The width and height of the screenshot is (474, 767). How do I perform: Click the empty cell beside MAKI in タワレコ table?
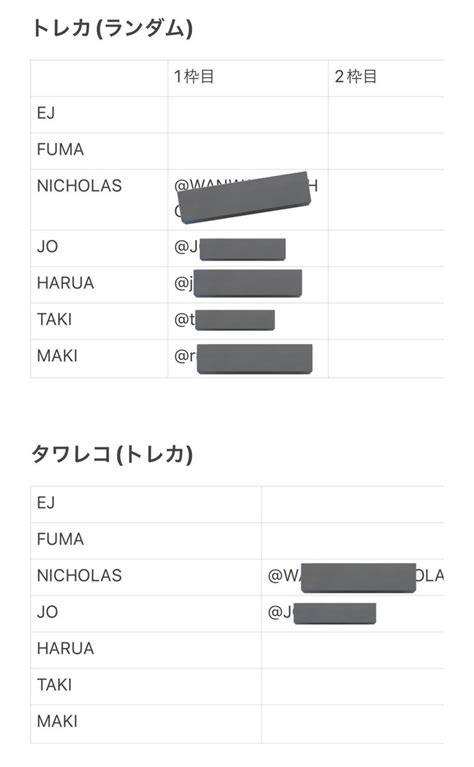(353, 723)
